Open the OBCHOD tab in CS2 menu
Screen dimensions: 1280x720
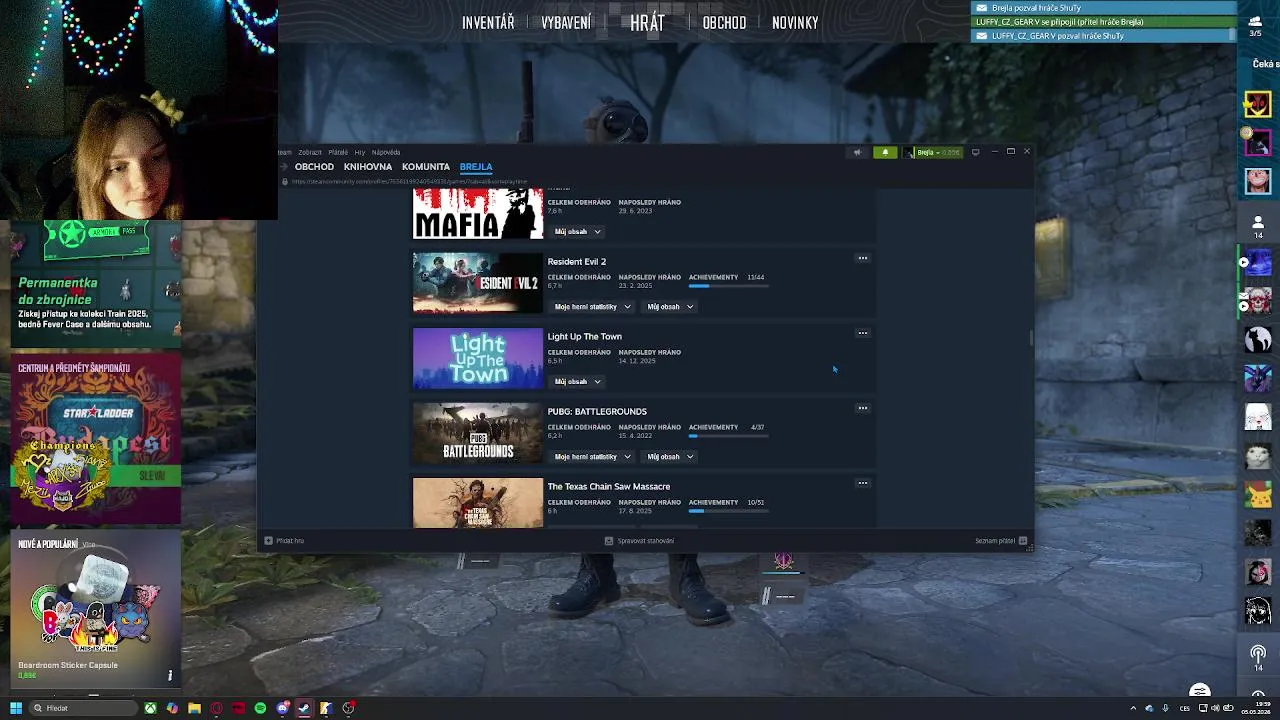click(x=724, y=22)
